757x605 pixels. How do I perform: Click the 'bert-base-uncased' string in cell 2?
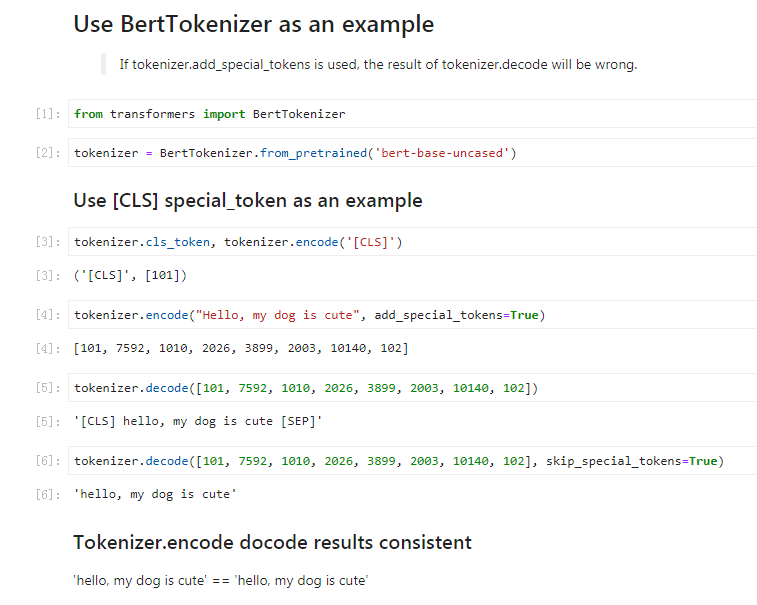coord(442,153)
